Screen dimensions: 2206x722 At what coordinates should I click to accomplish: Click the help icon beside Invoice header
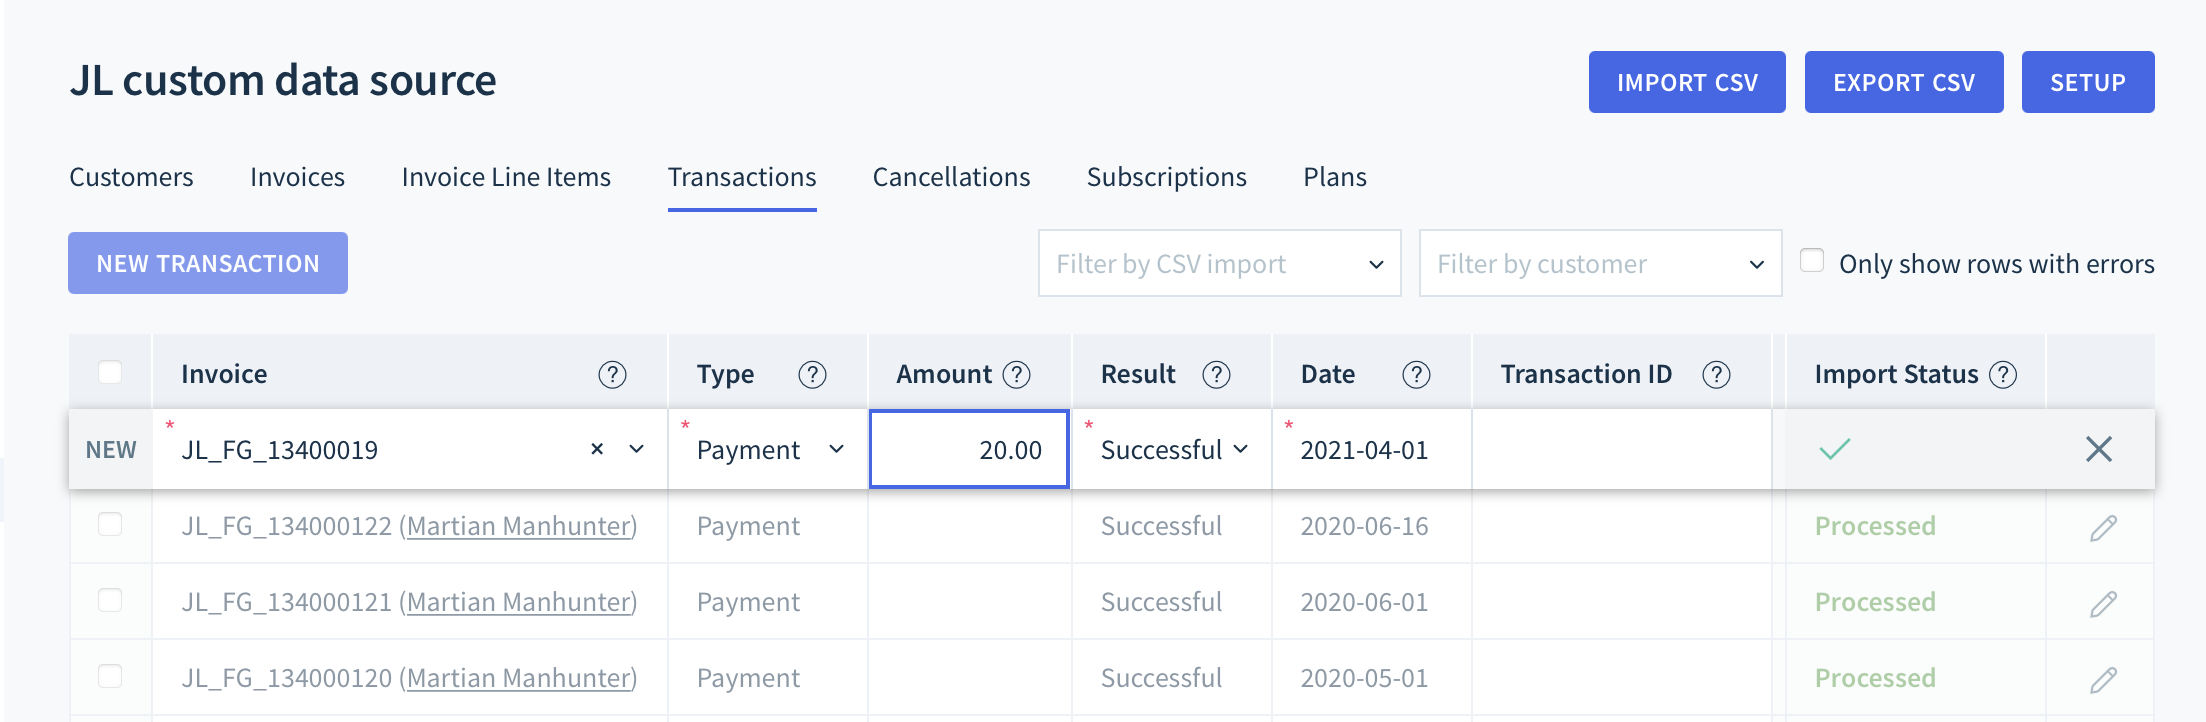coord(612,375)
